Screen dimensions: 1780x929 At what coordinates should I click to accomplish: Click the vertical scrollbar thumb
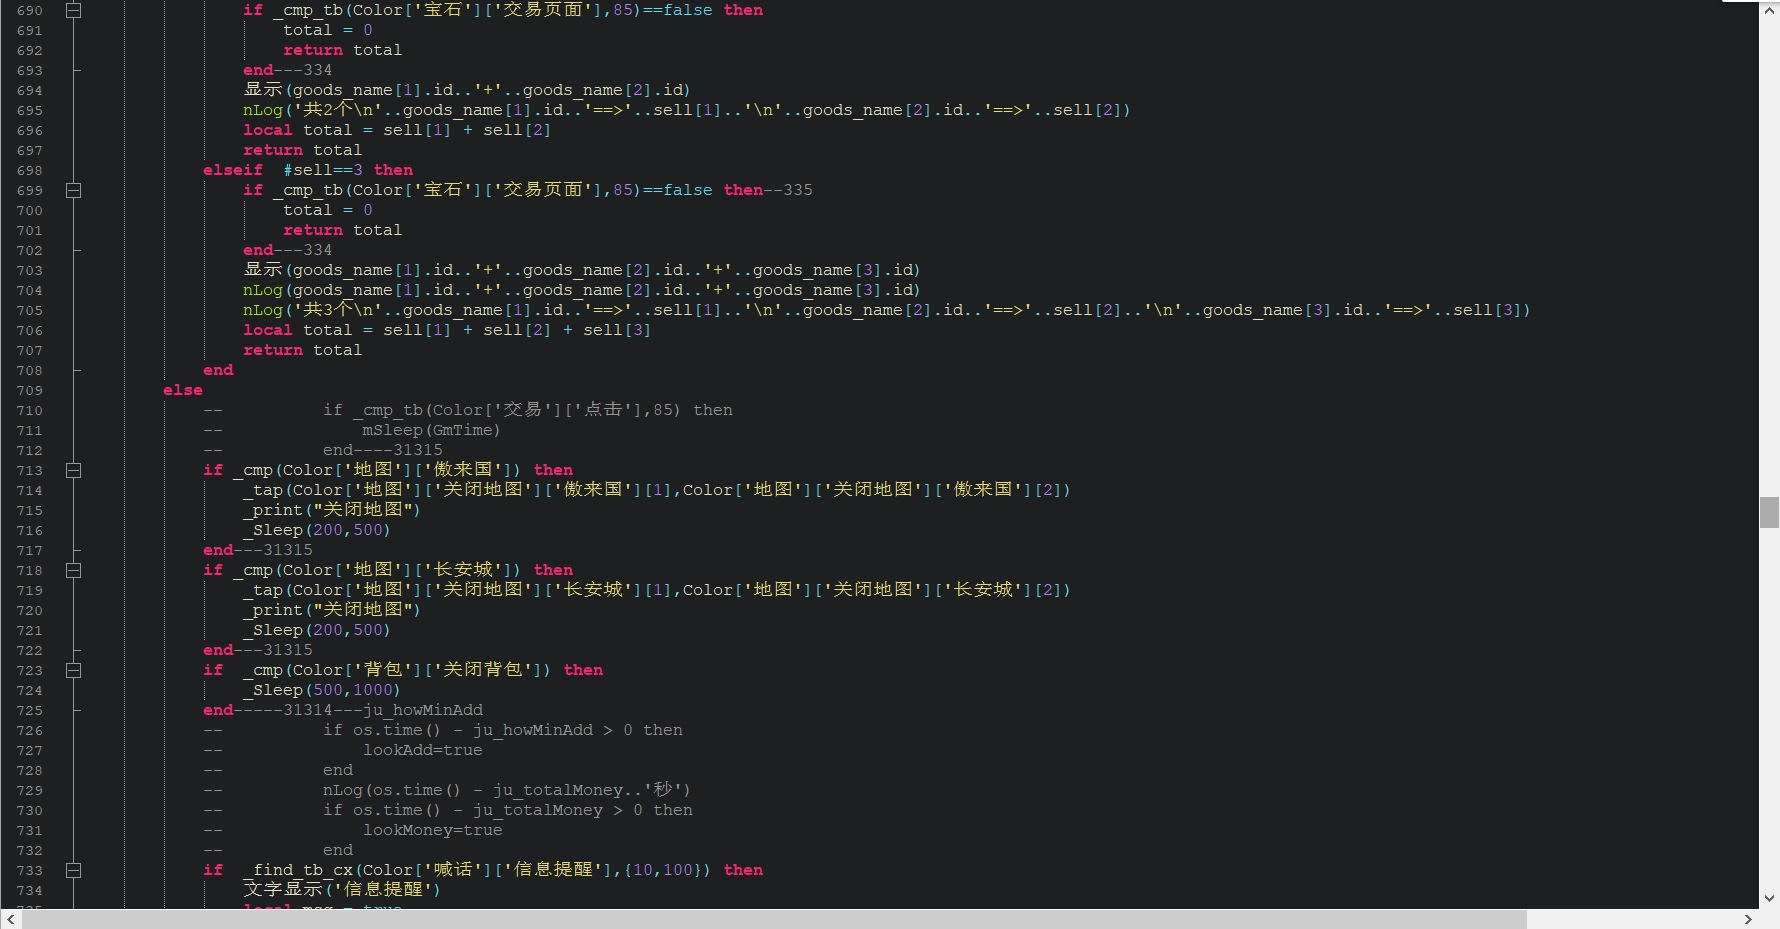click(1769, 512)
